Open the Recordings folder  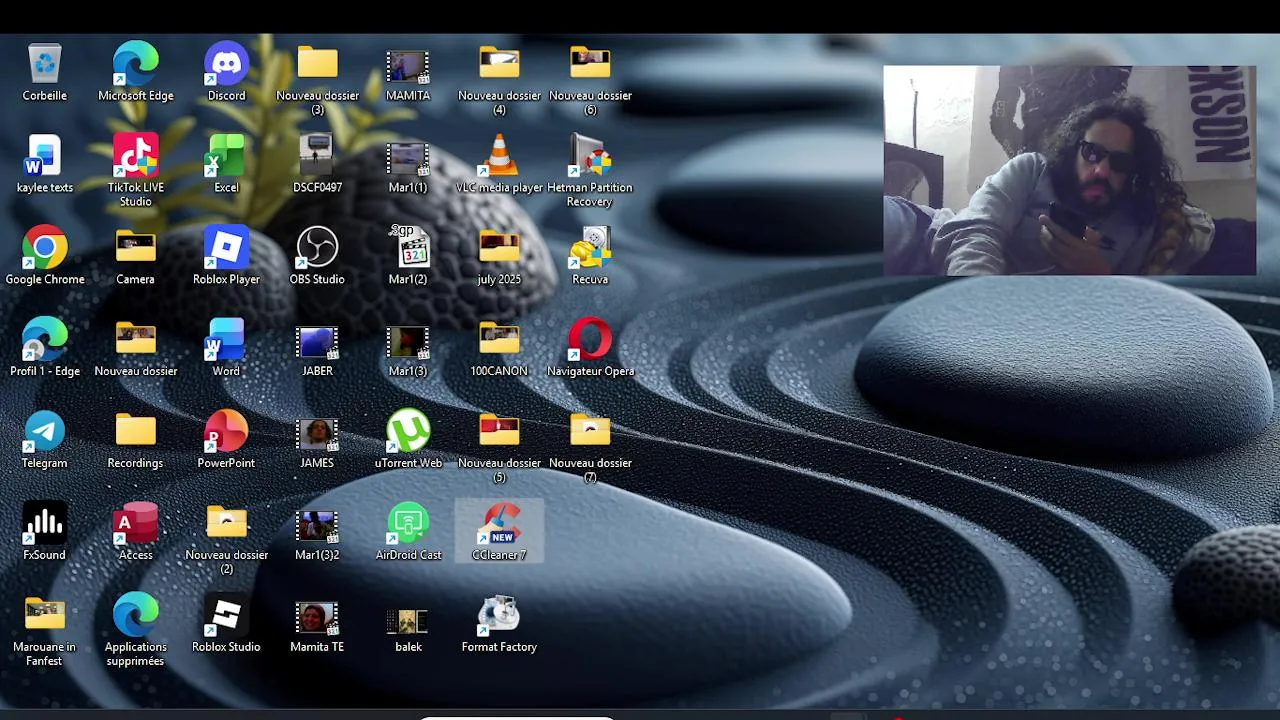pyautogui.click(x=135, y=431)
